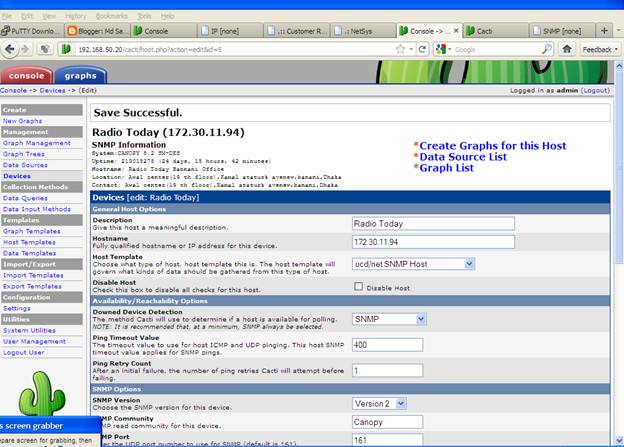This screenshot has width=624, height=447.
Task: Switch to the Cacti browser tab
Action: (496, 31)
